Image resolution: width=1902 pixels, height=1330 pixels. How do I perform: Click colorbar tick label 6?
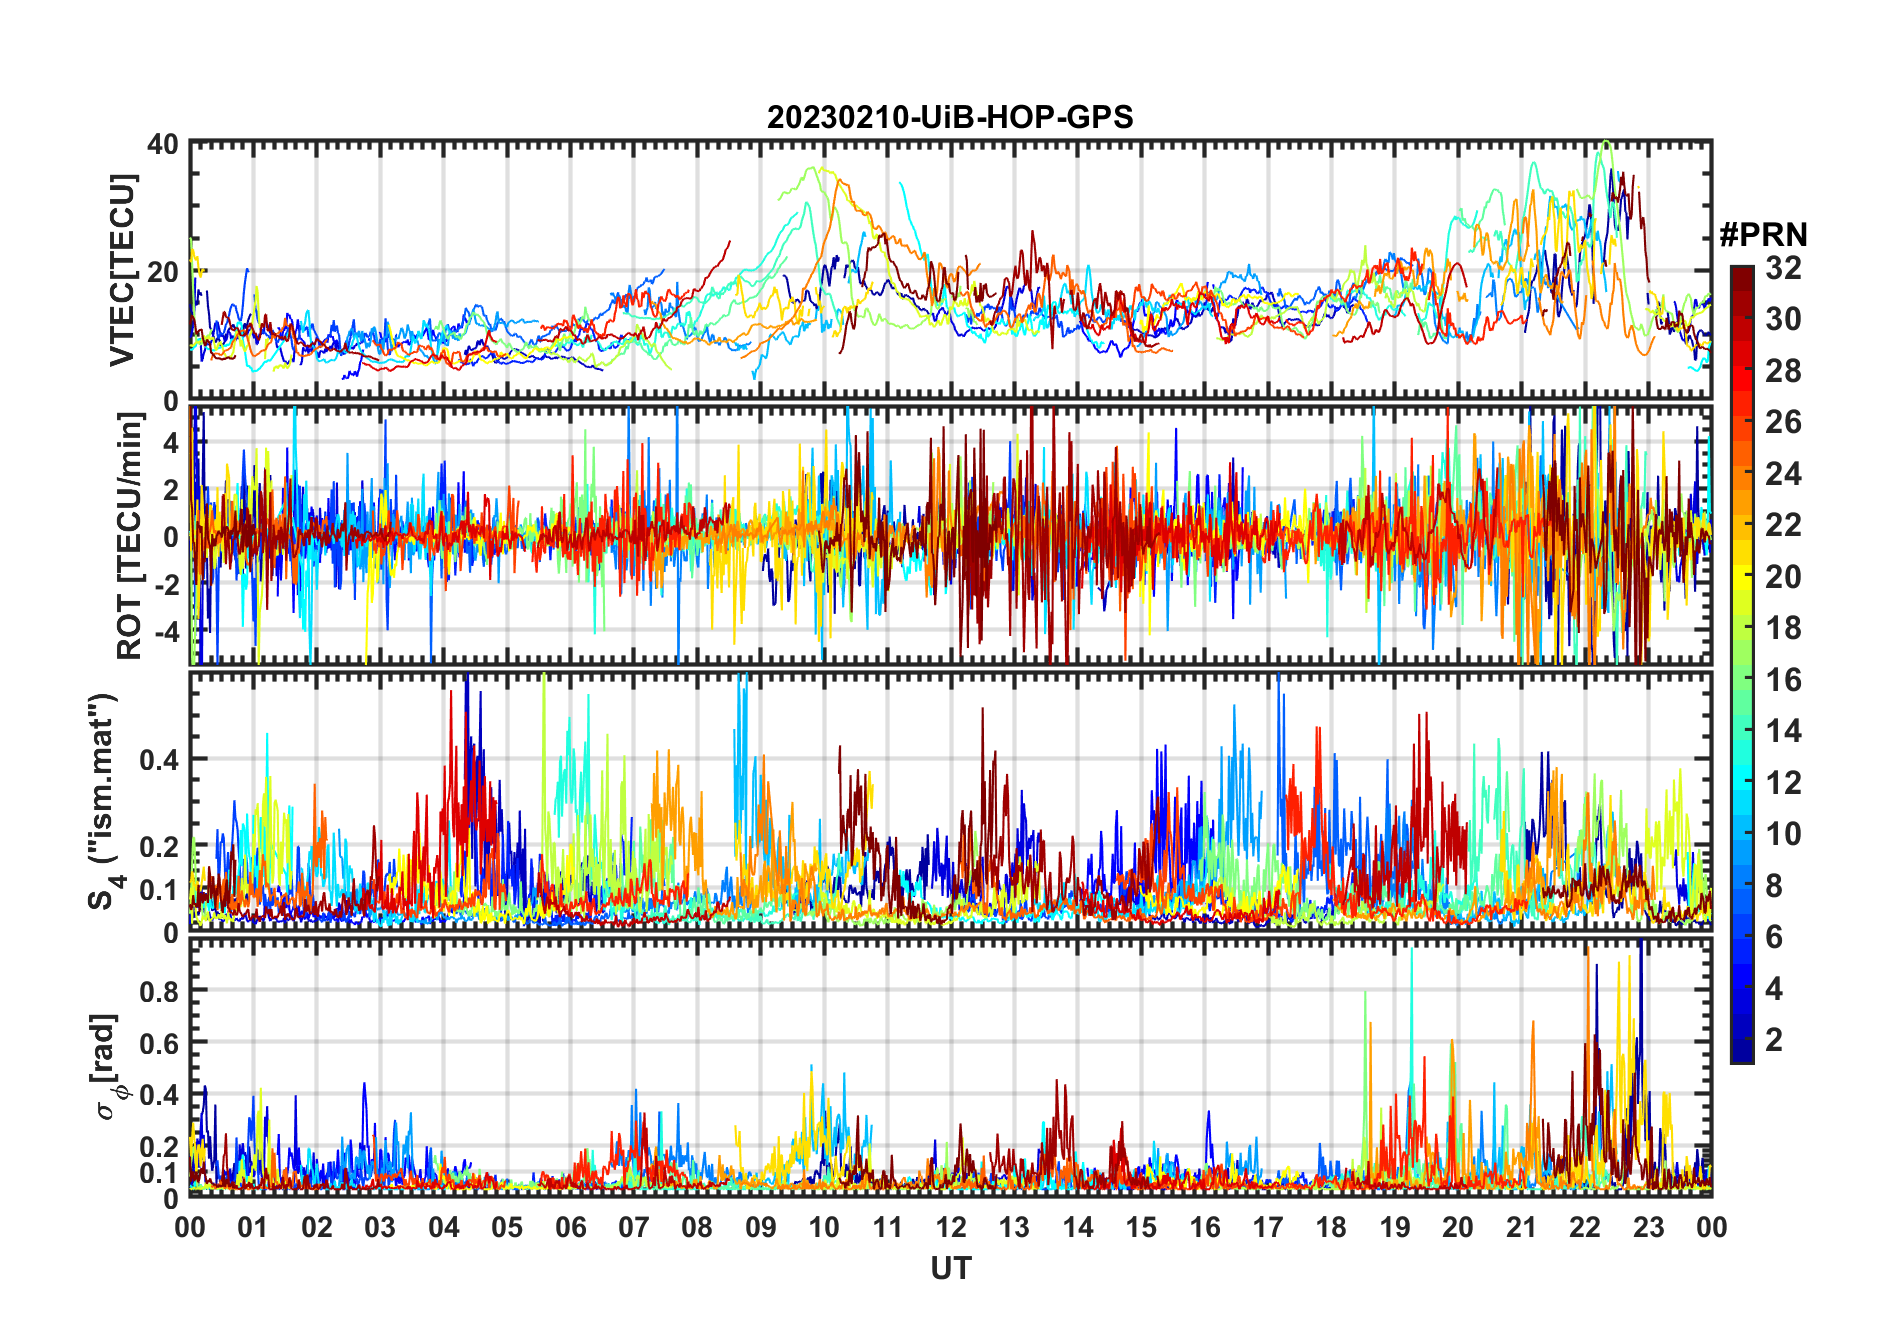(x=1774, y=937)
